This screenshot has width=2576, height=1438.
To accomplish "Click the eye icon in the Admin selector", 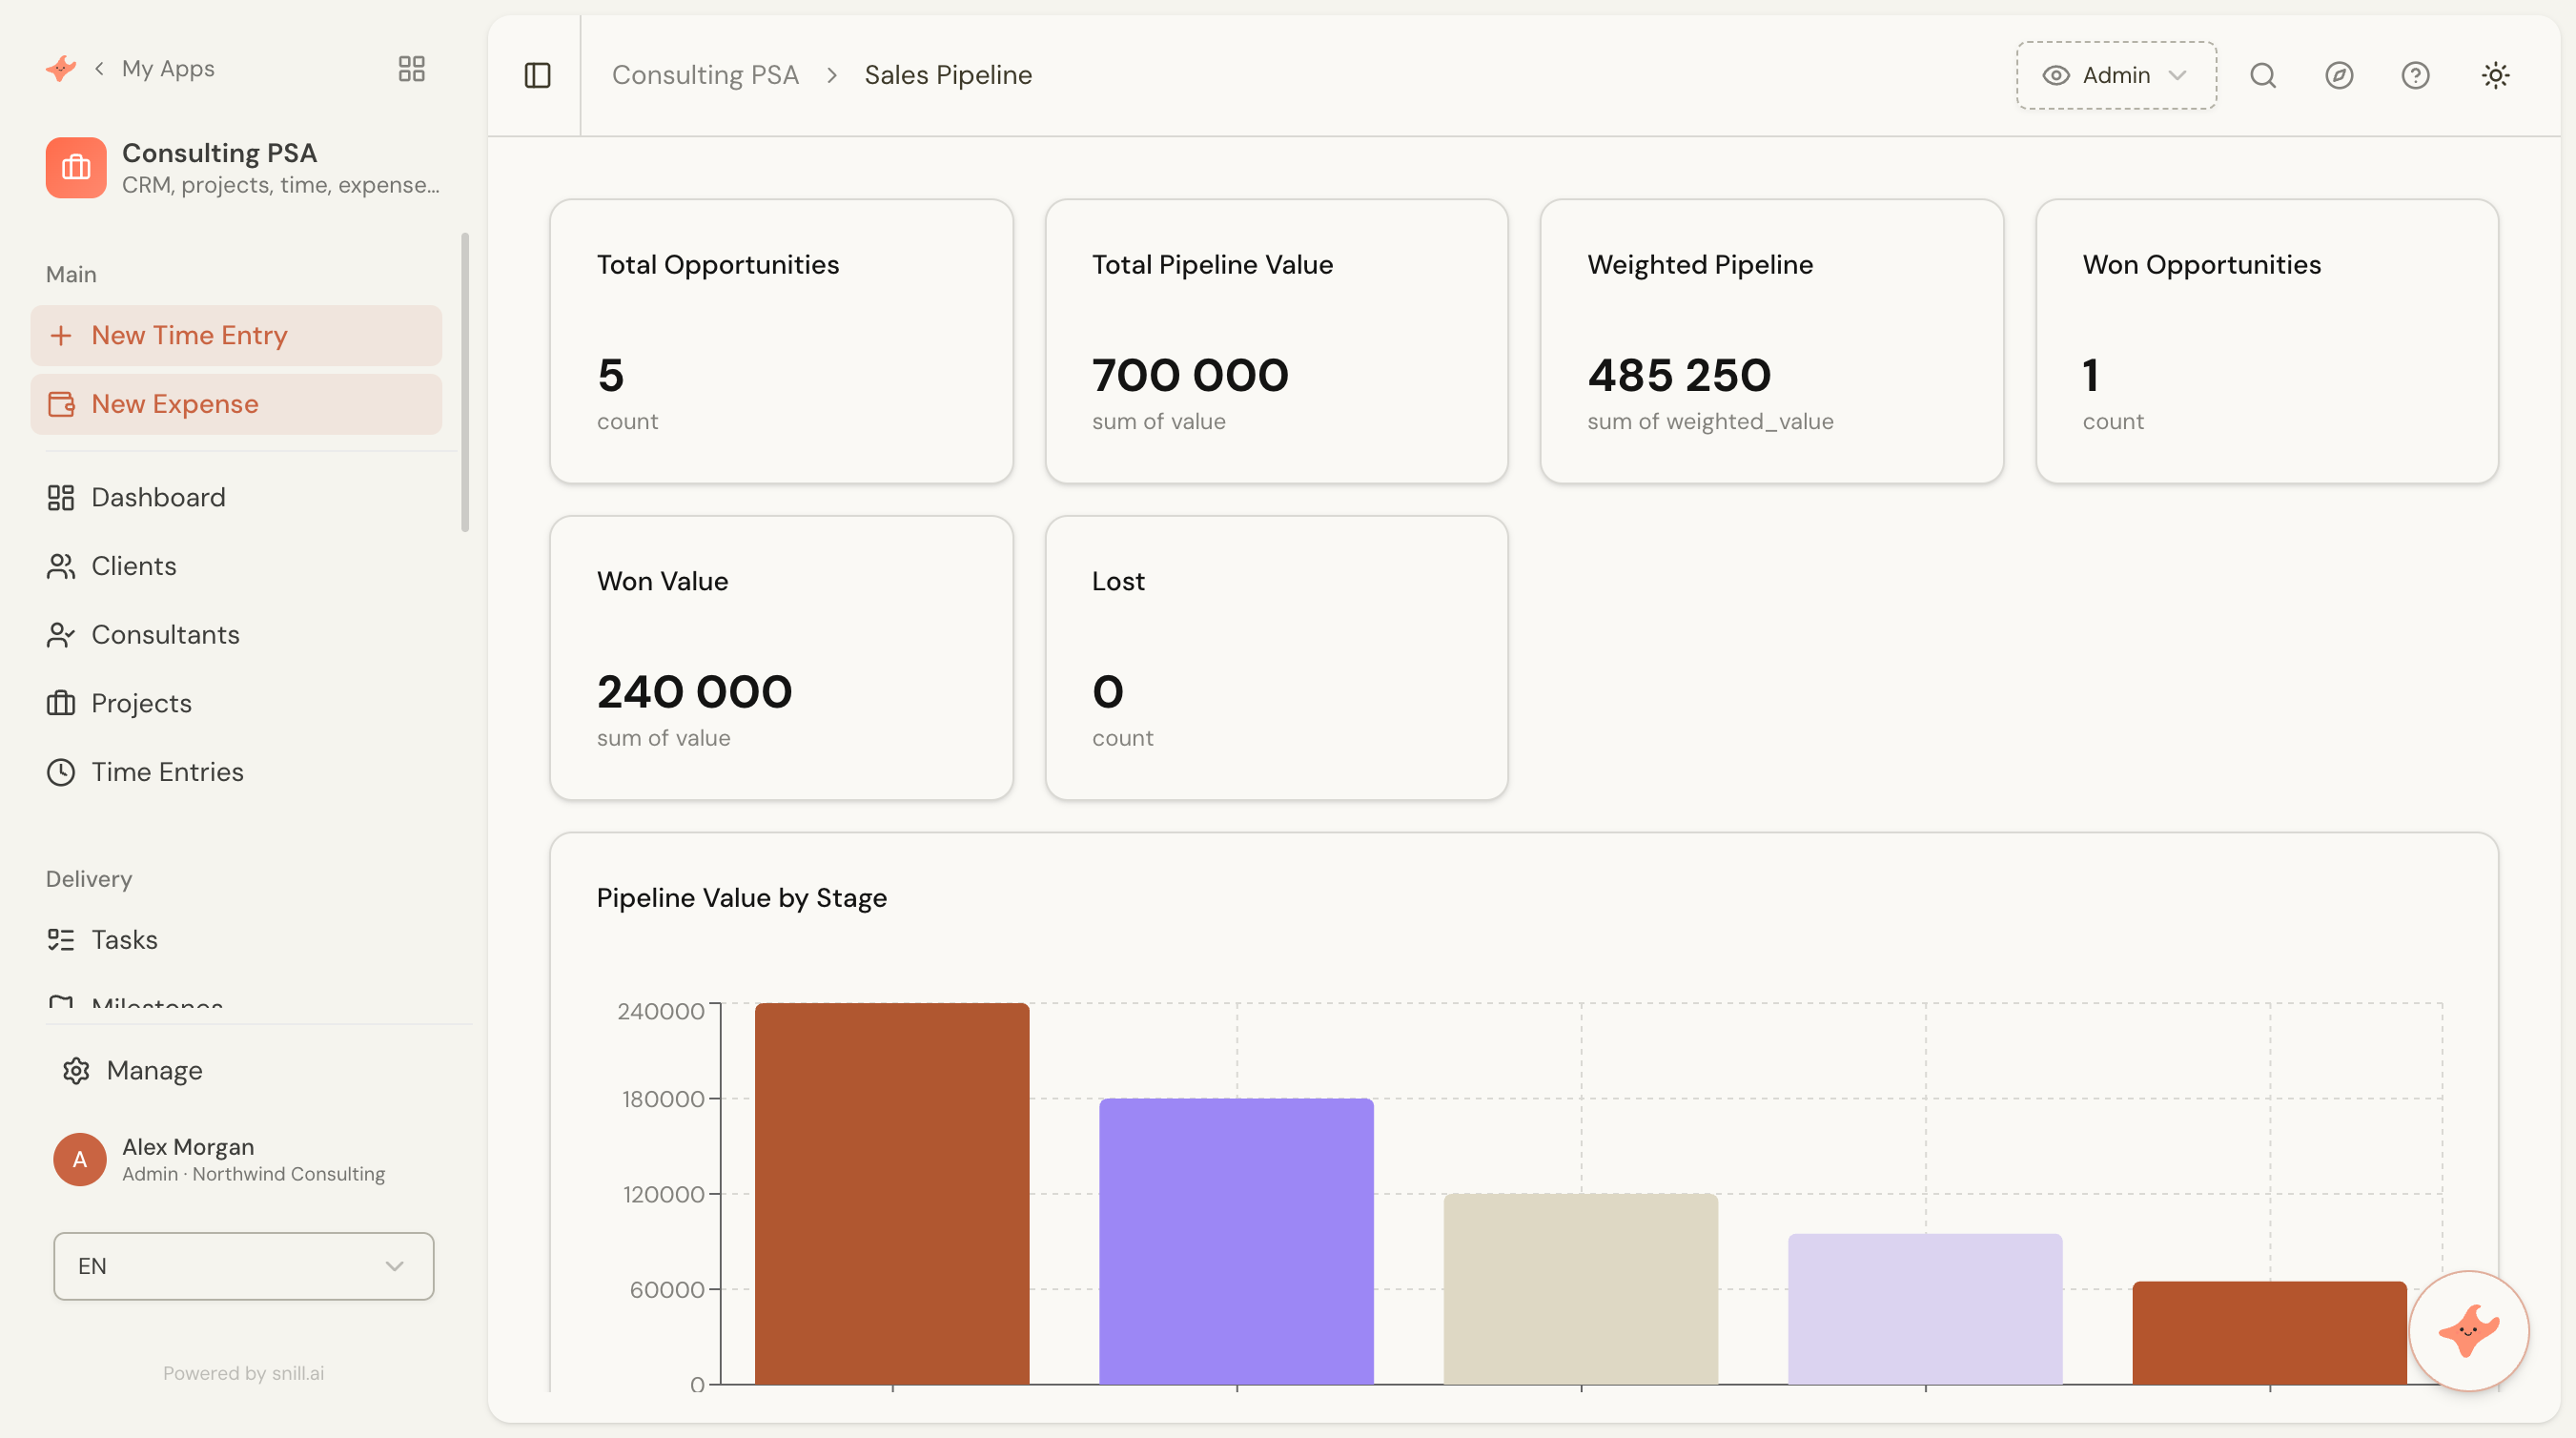I will pos(2056,75).
